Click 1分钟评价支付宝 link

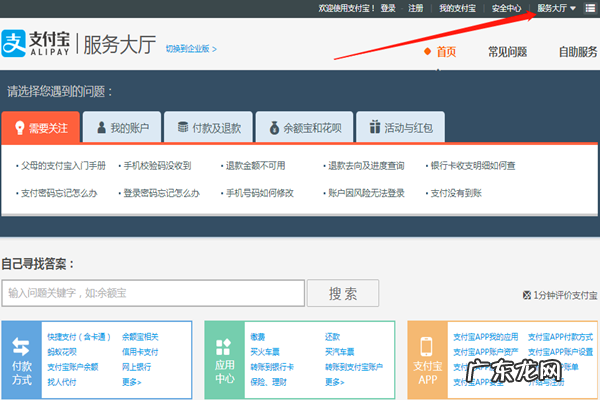click(x=565, y=295)
